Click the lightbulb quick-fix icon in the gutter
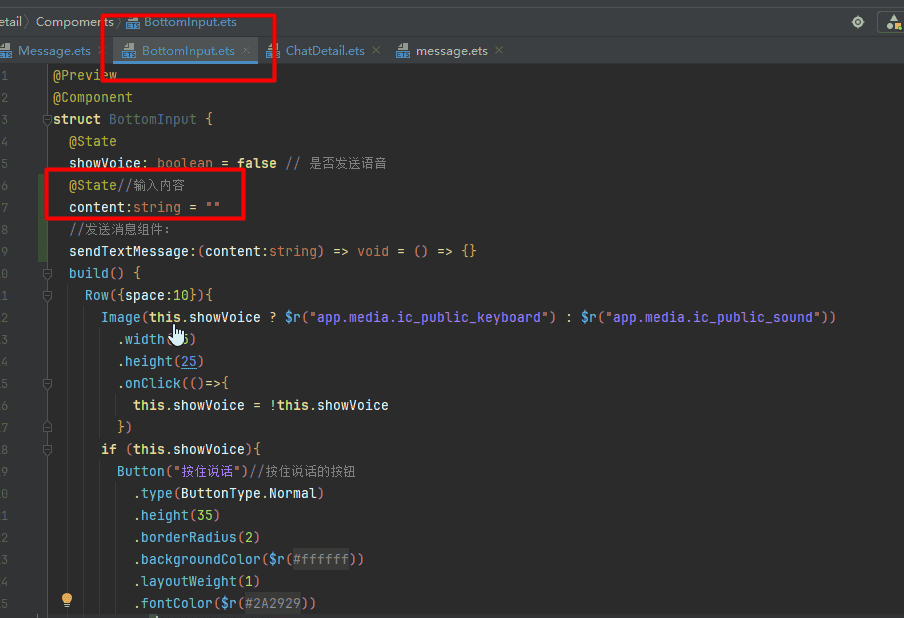904x618 pixels. pyautogui.click(x=67, y=600)
